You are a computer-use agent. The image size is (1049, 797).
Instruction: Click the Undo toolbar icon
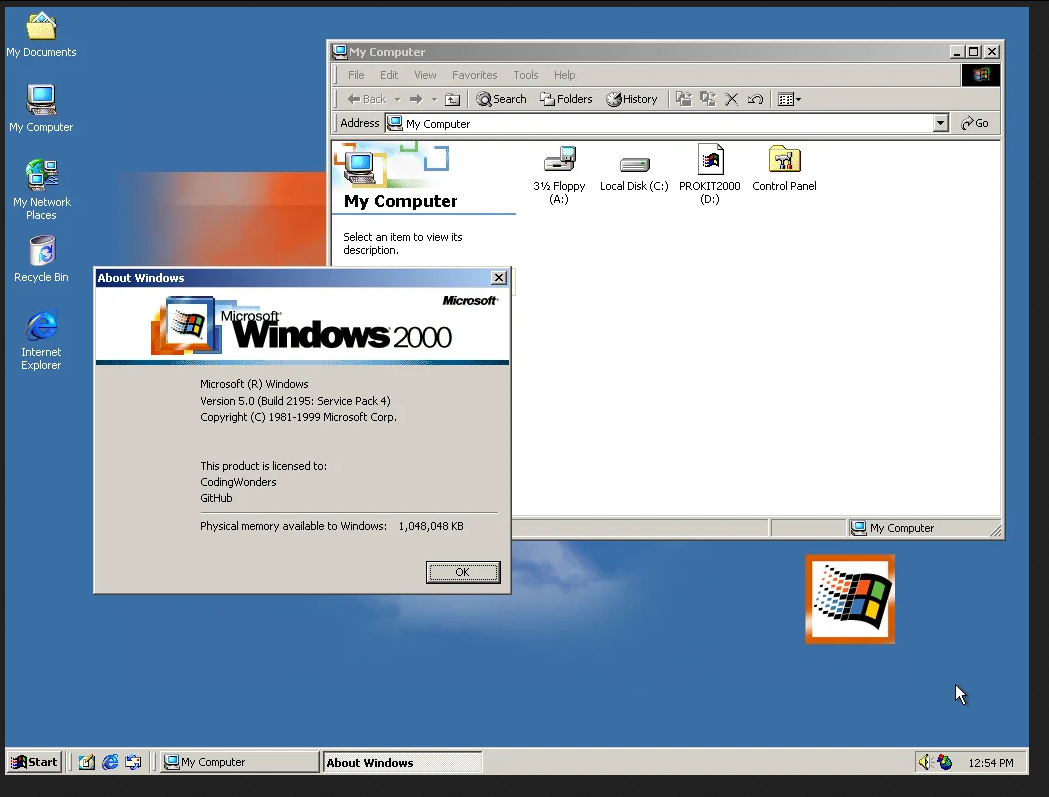[x=755, y=99]
